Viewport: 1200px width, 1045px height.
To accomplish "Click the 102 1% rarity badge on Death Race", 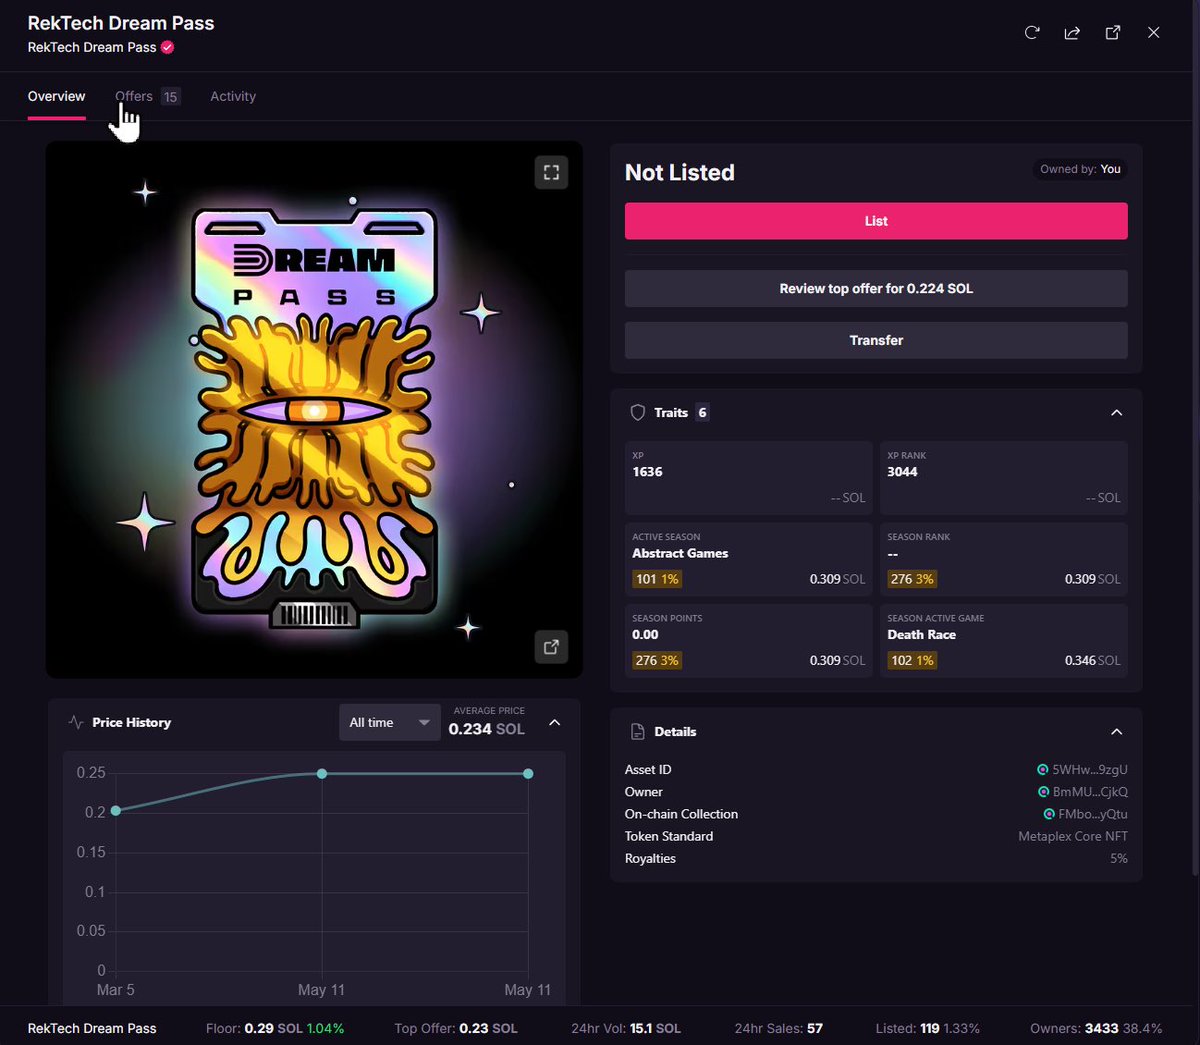I will tap(912, 660).
